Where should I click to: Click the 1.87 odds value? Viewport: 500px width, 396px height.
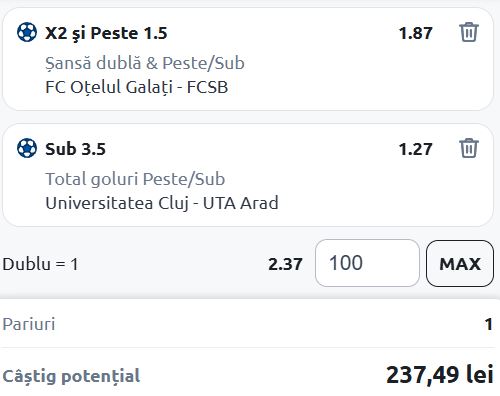tap(415, 33)
